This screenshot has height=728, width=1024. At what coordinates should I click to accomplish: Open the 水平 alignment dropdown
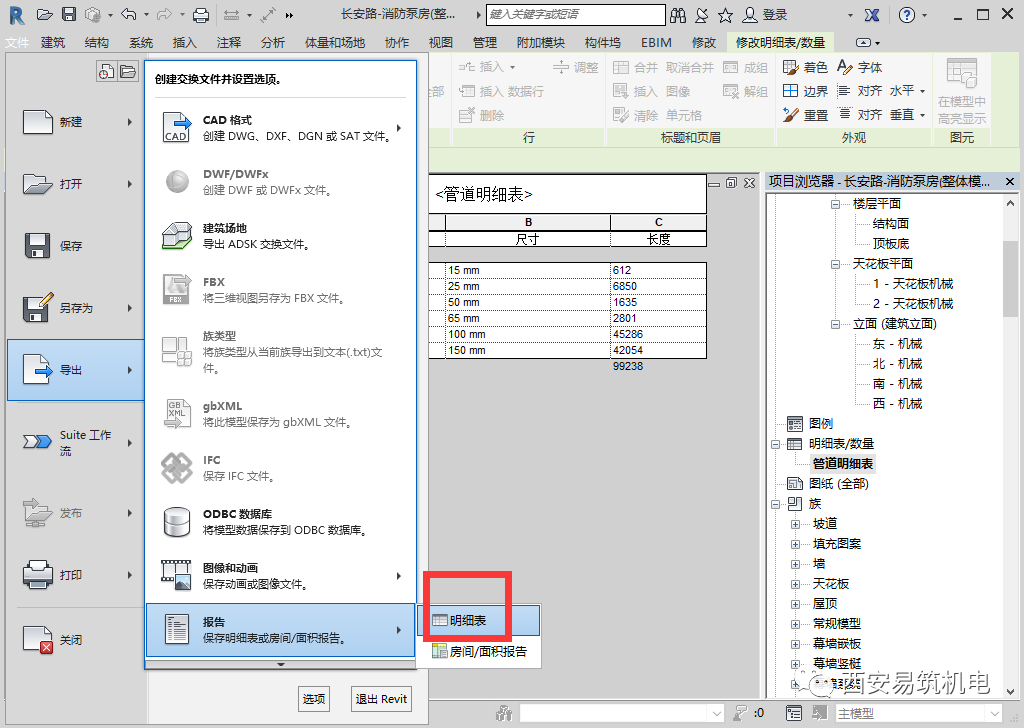tap(923, 91)
